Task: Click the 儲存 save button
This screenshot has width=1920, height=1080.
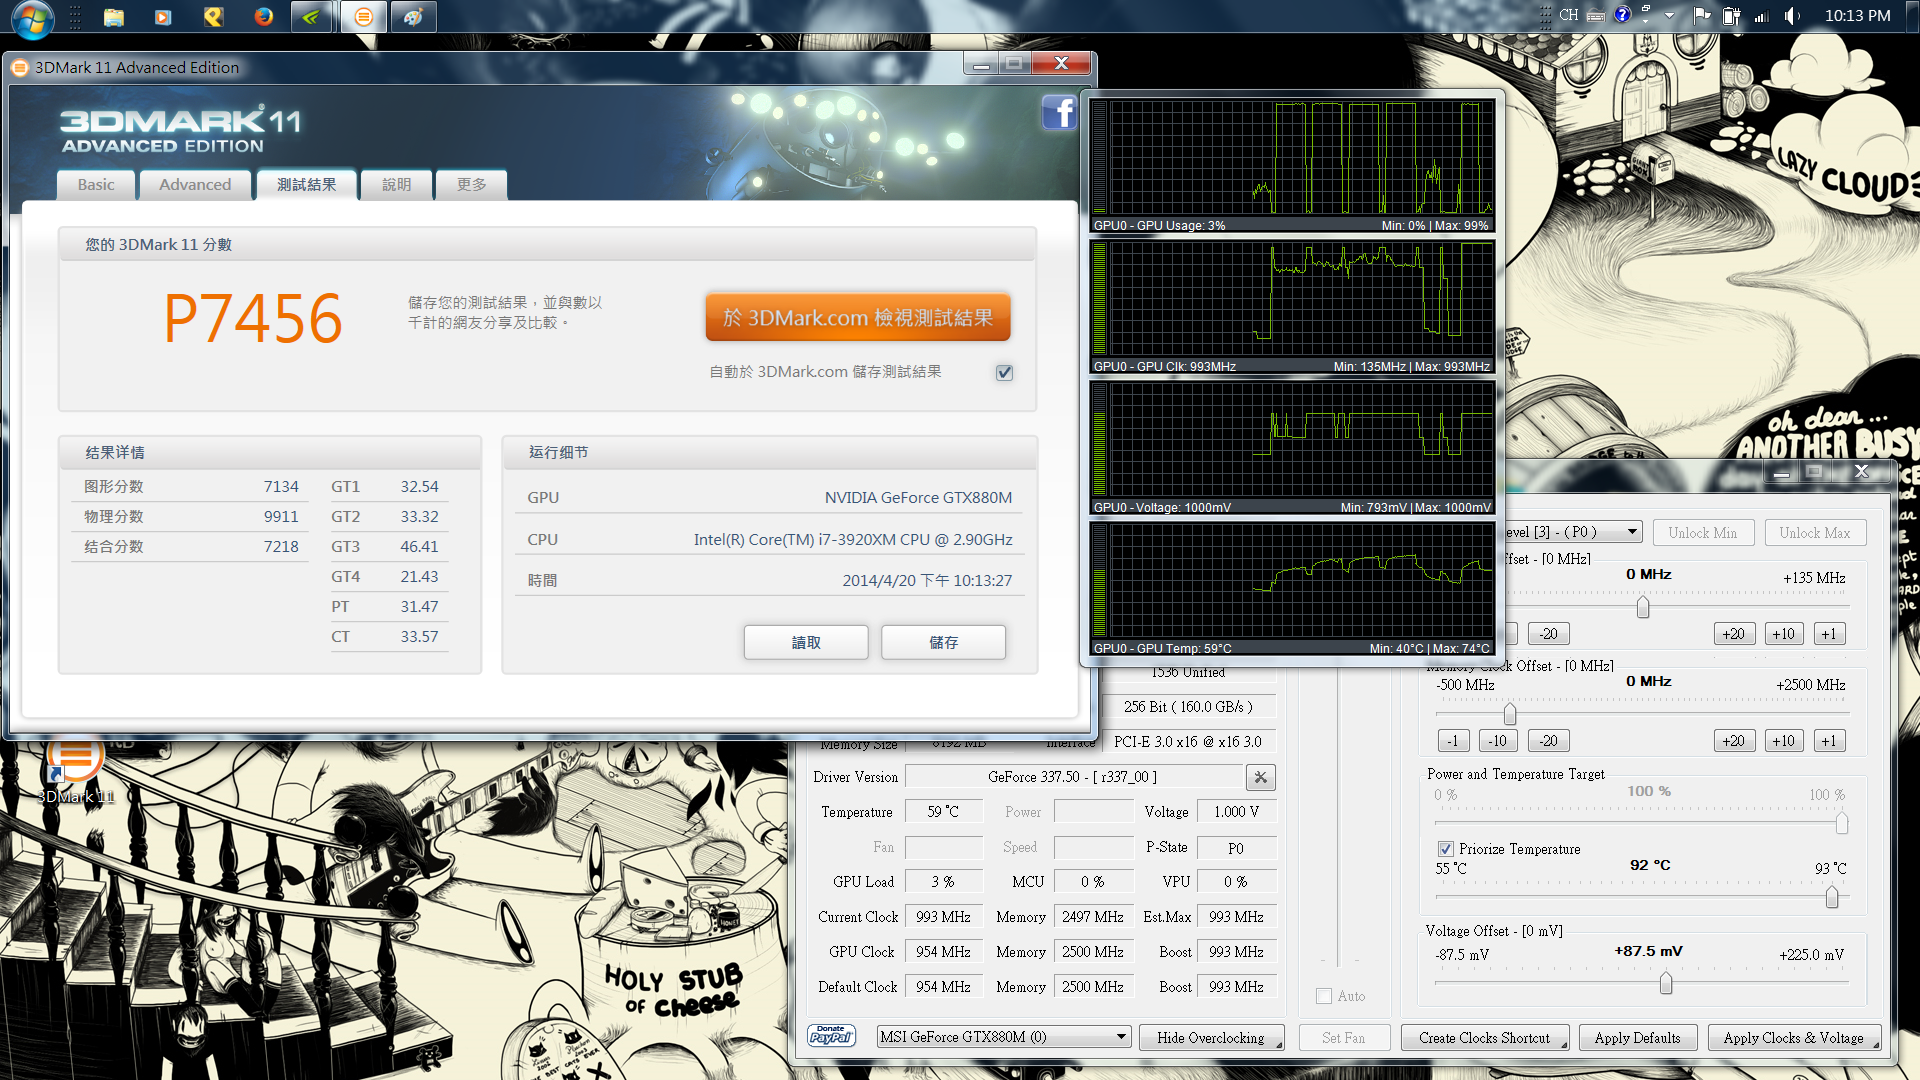Action: (x=943, y=642)
